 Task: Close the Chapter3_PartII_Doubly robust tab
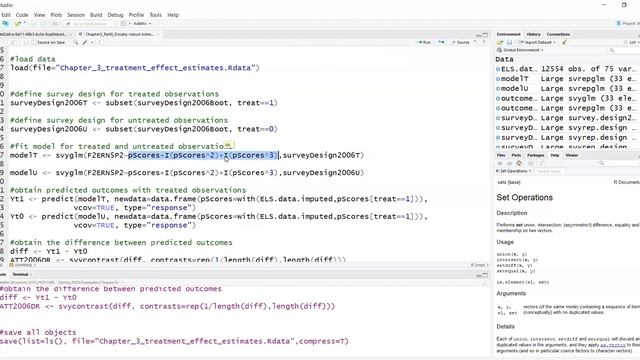pyautogui.click(x=158, y=34)
